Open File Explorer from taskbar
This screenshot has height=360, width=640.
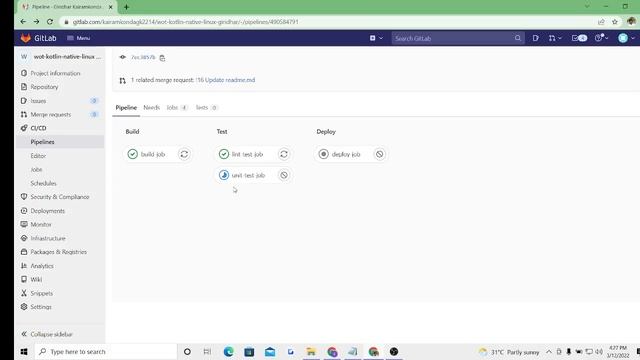311,351
